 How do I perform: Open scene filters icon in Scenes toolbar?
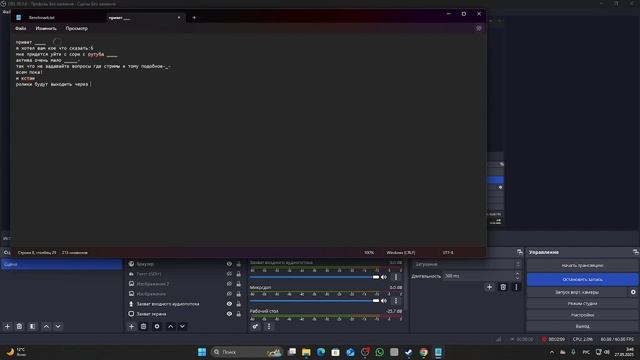pos(32,327)
